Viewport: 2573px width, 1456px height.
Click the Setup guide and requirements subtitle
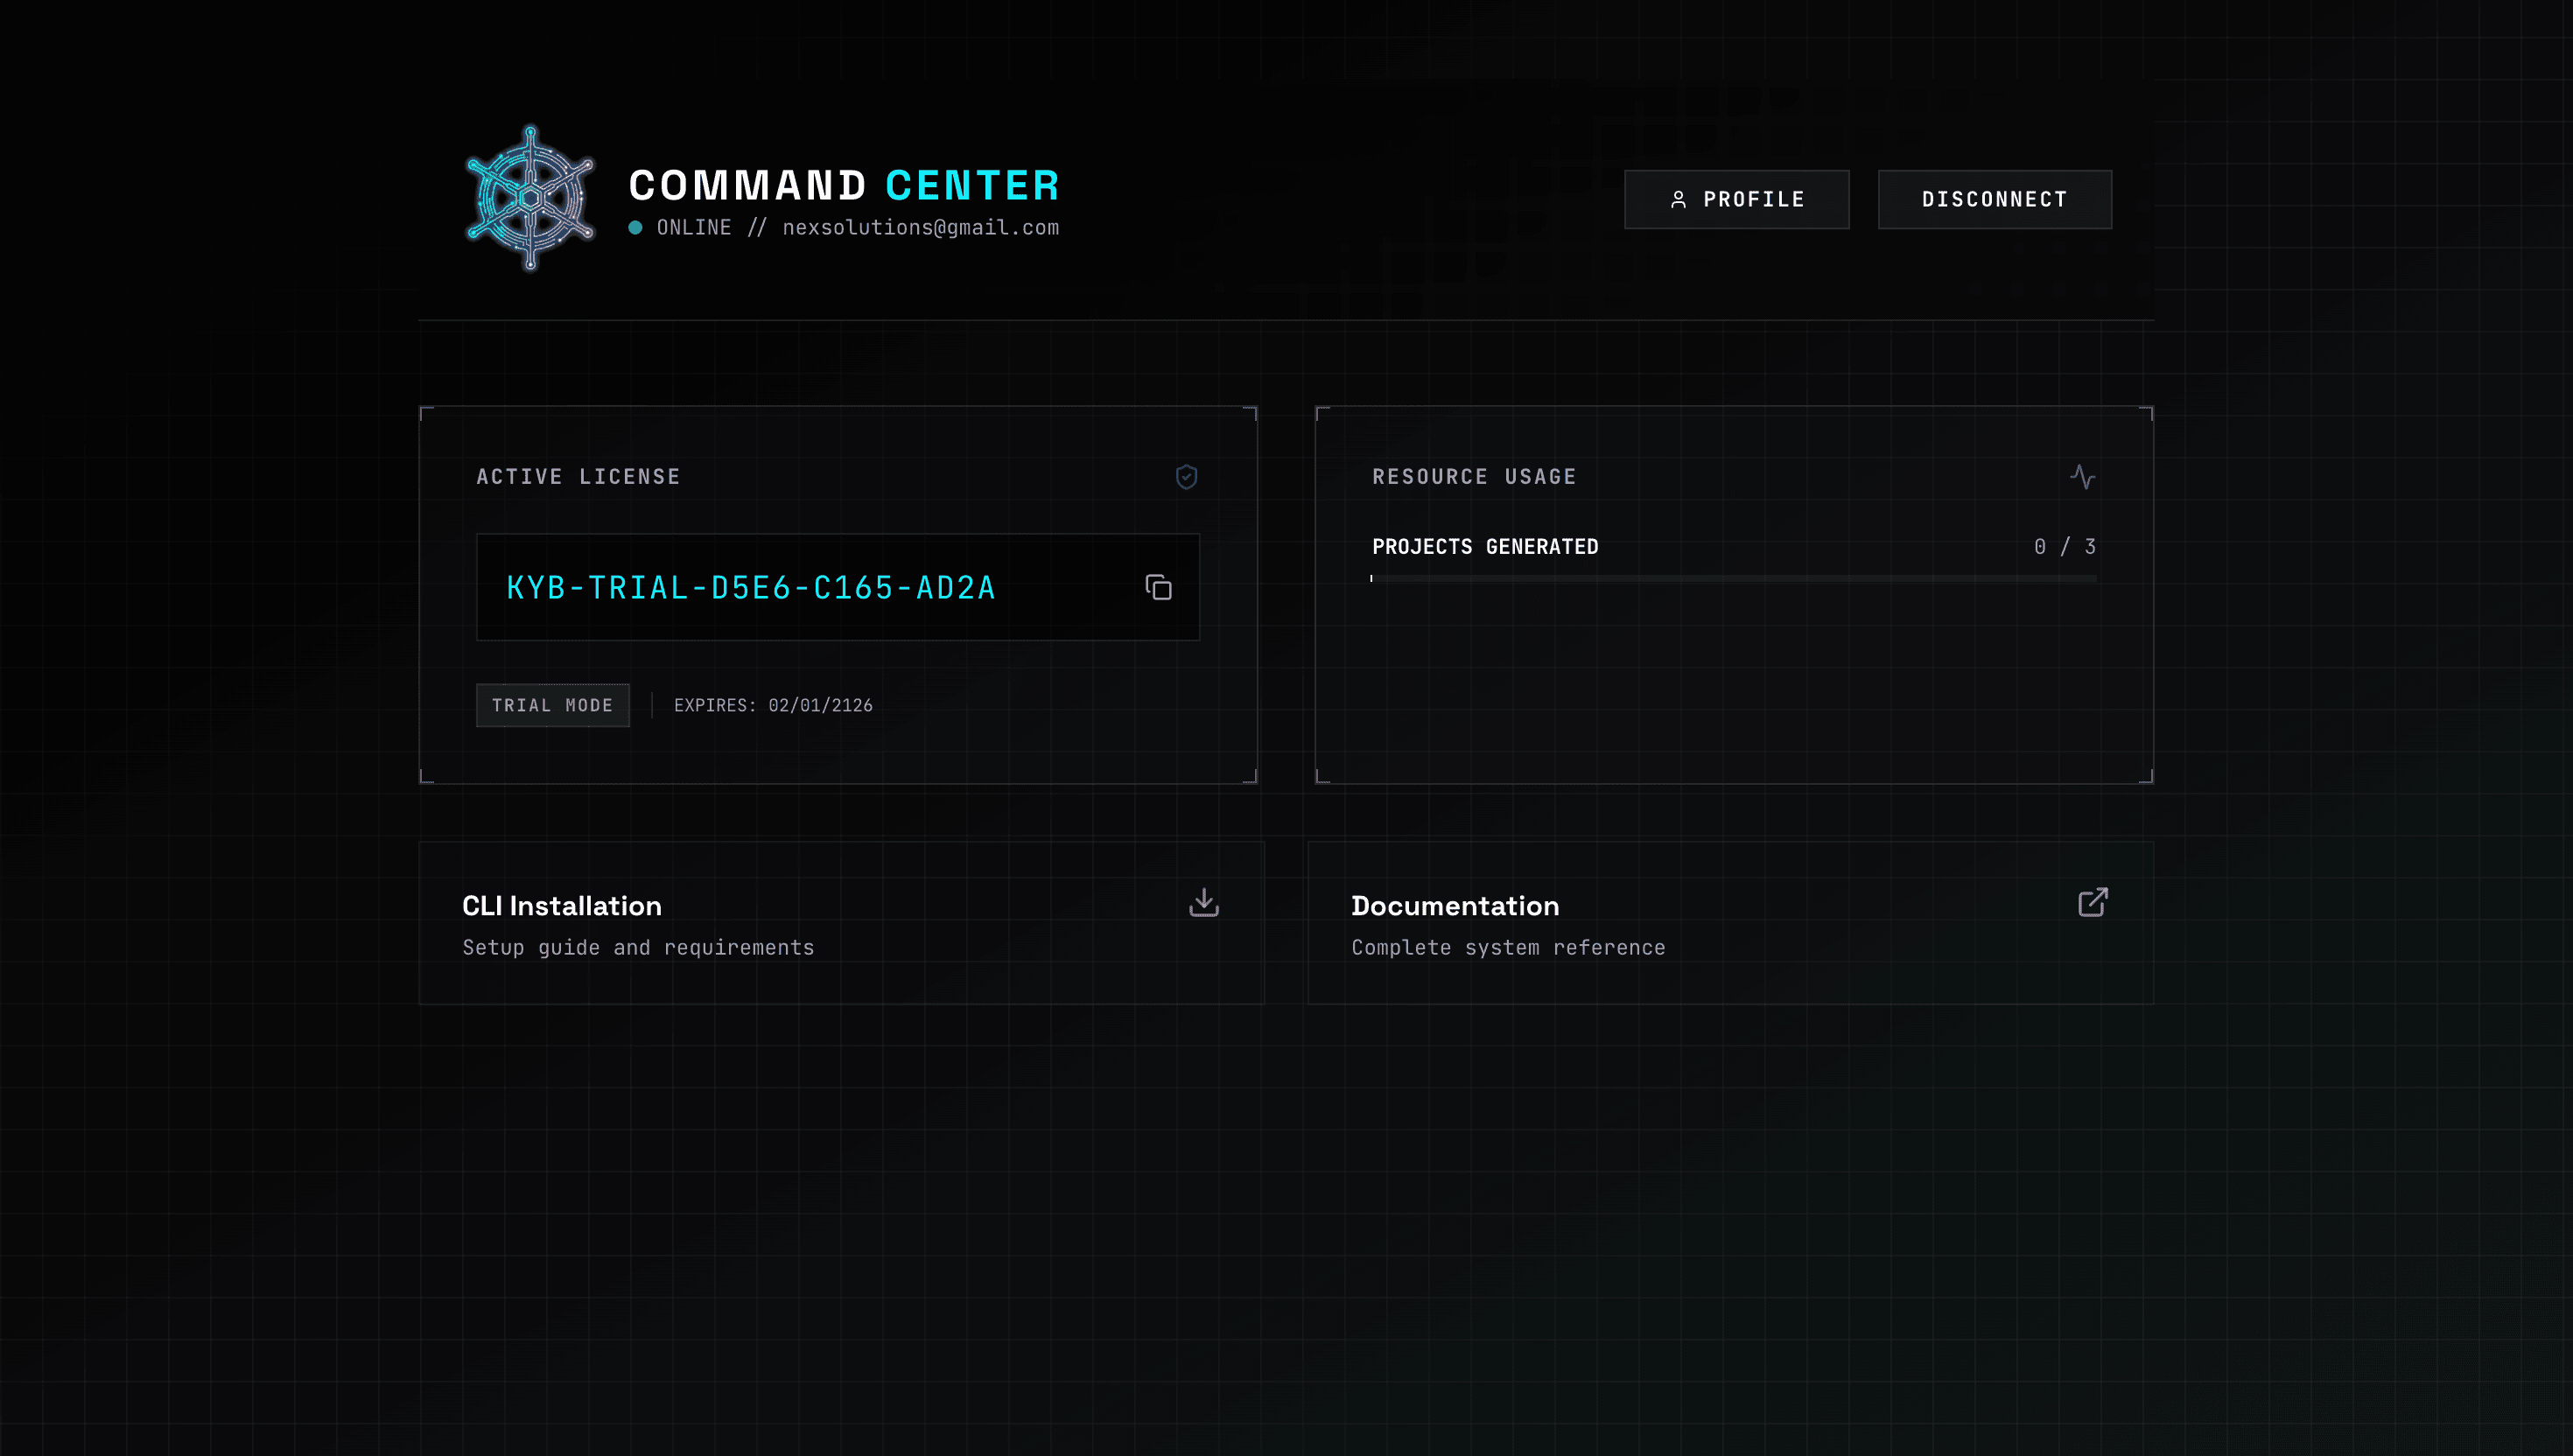pyautogui.click(x=638, y=948)
